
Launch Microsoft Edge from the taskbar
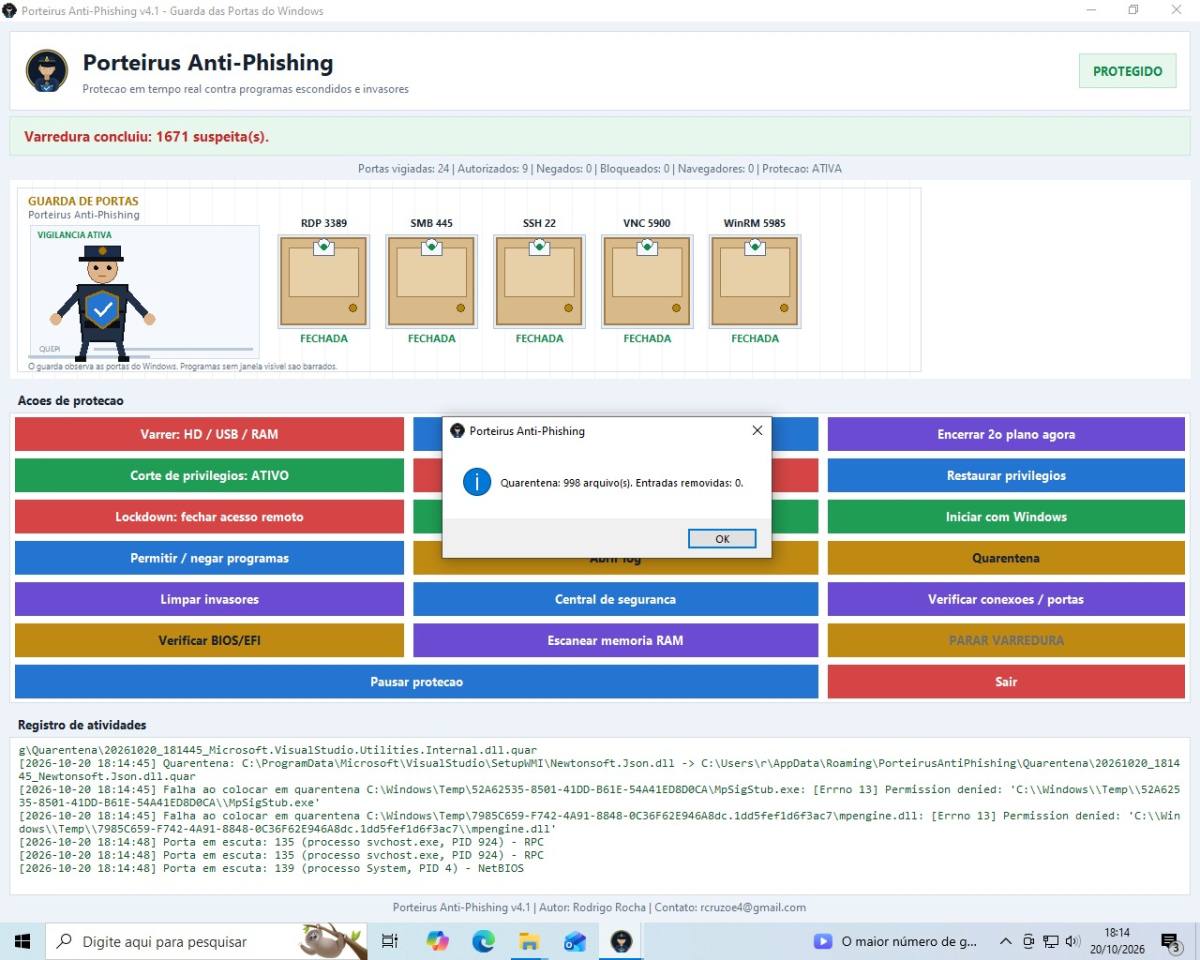(483, 941)
